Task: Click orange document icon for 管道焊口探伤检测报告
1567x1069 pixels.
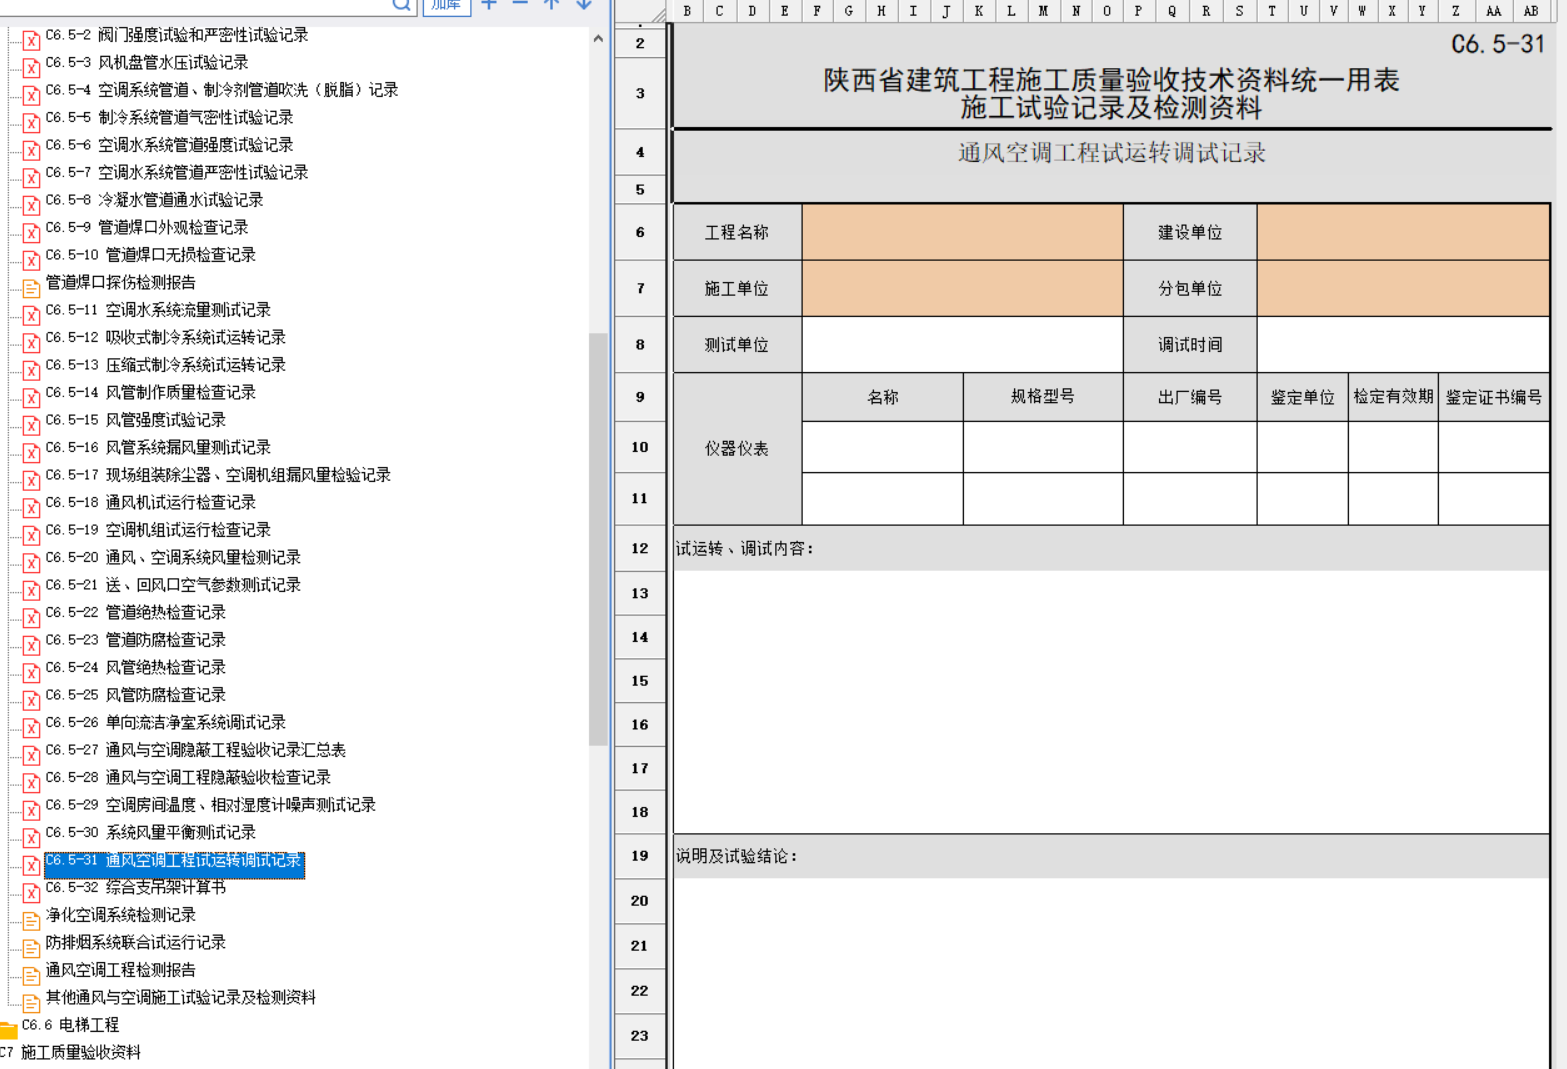Action: coord(31,288)
